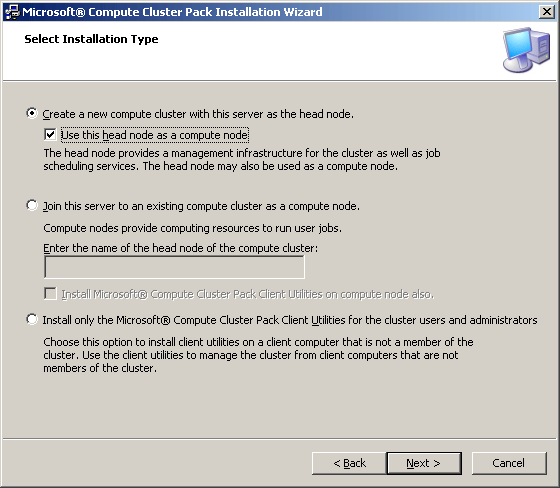Screen dimensions: 560x488
Task: Go to the previous page with Back
Action: (349, 463)
